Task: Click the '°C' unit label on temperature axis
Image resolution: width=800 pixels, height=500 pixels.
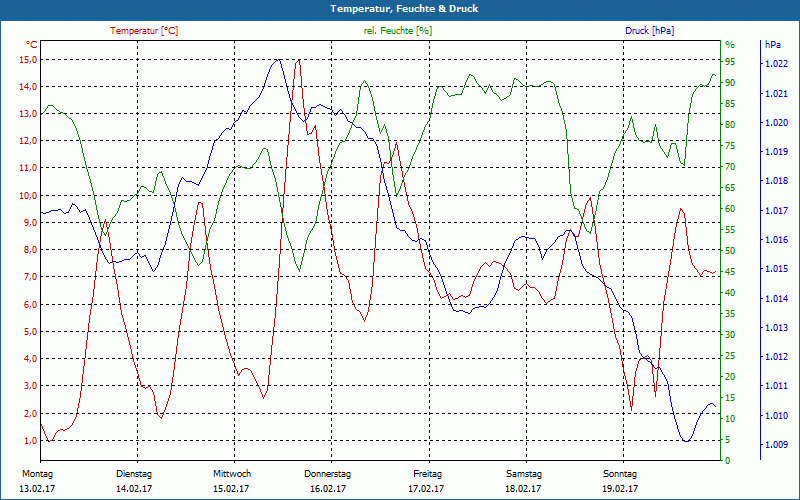Action: click(x=32, y=45)
